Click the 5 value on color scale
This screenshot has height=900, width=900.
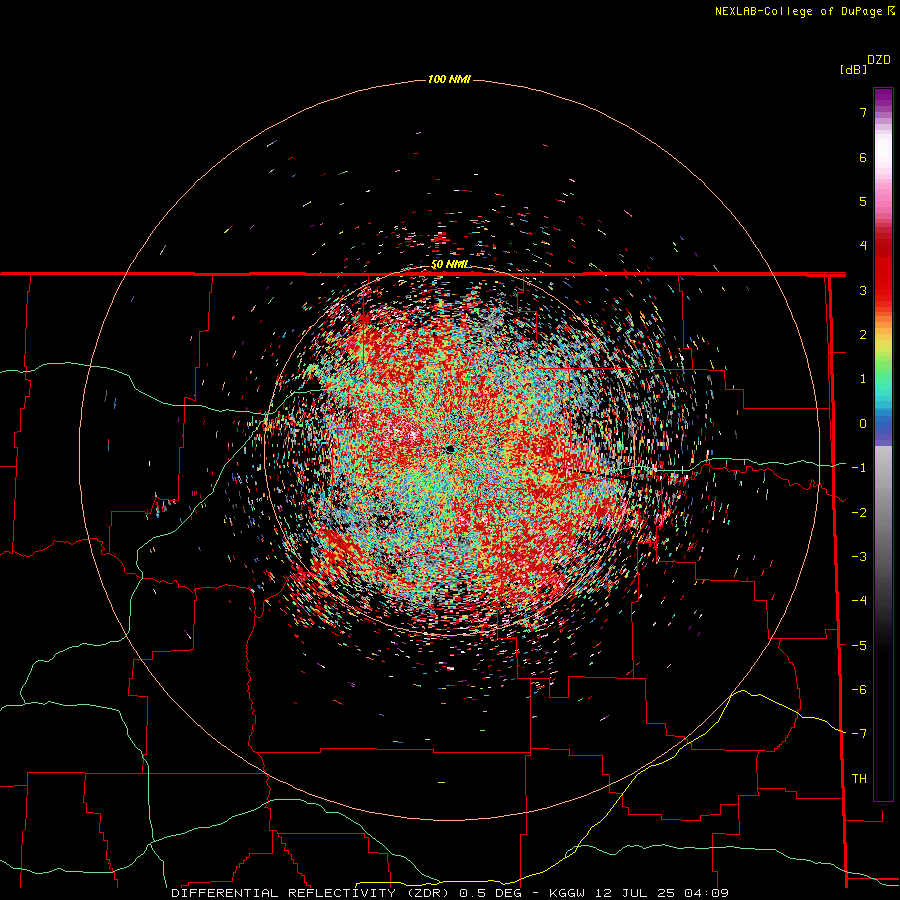click(863, 201)
